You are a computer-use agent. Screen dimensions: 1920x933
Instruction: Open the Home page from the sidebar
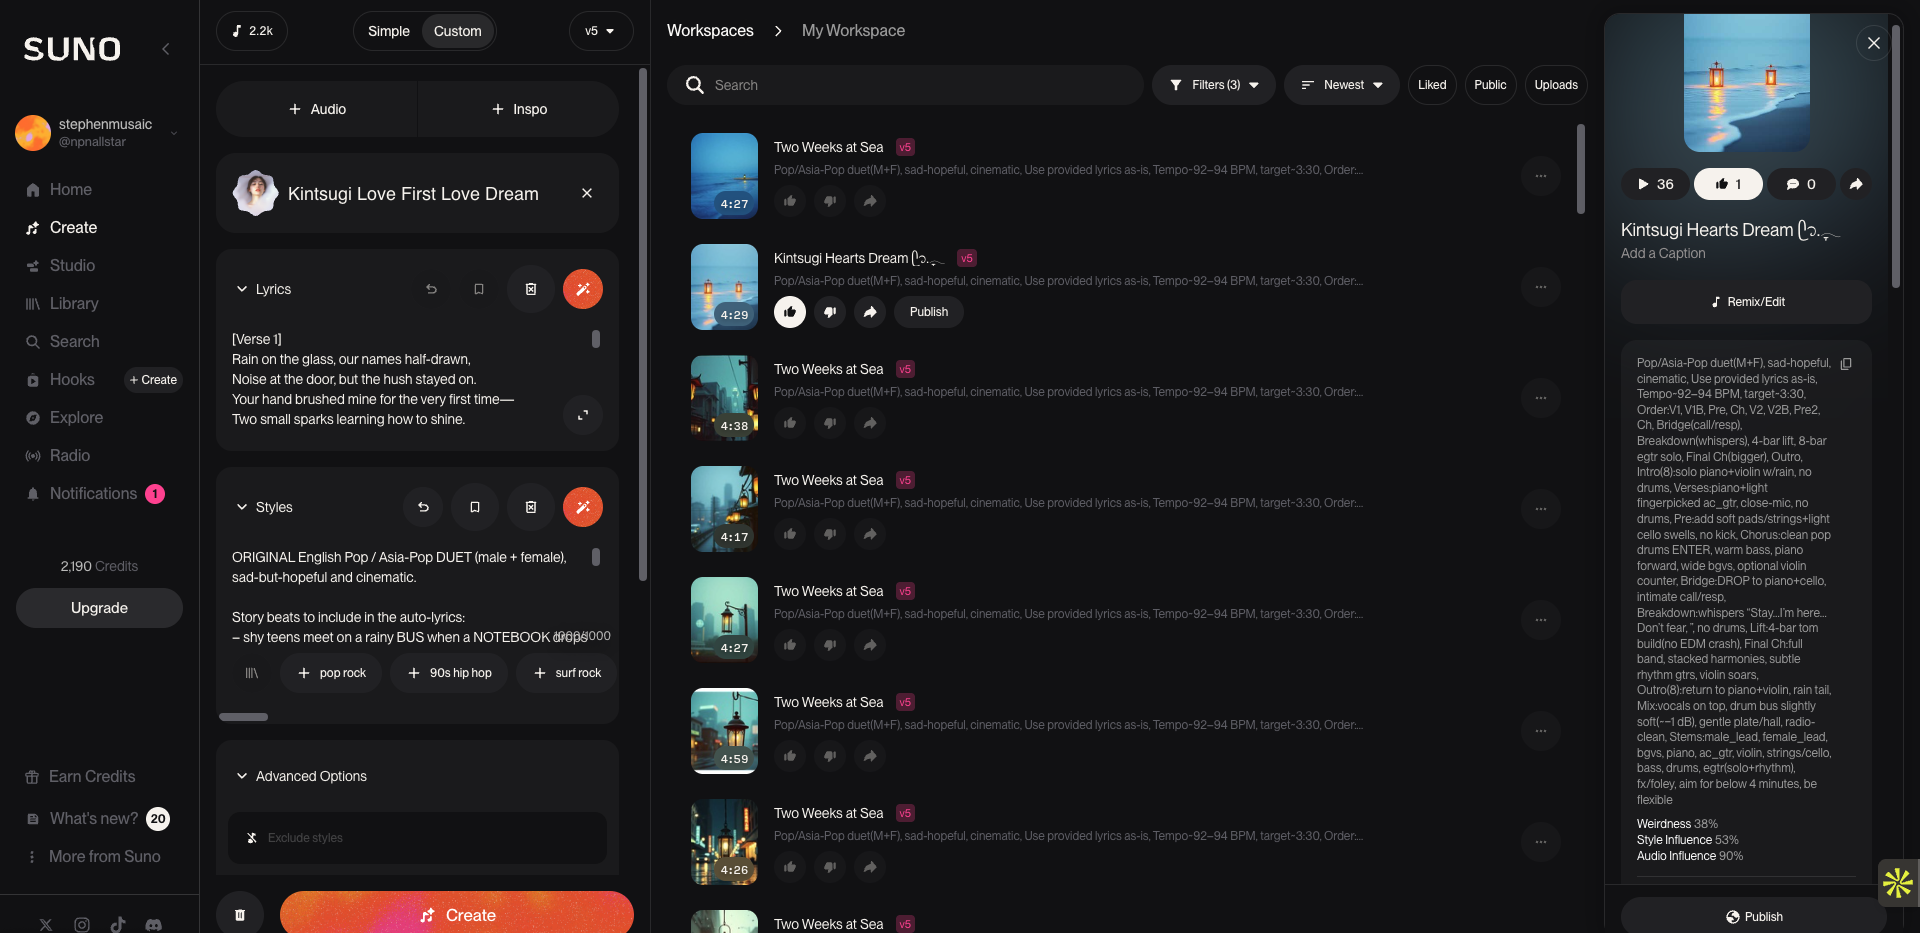coord(58,190)
